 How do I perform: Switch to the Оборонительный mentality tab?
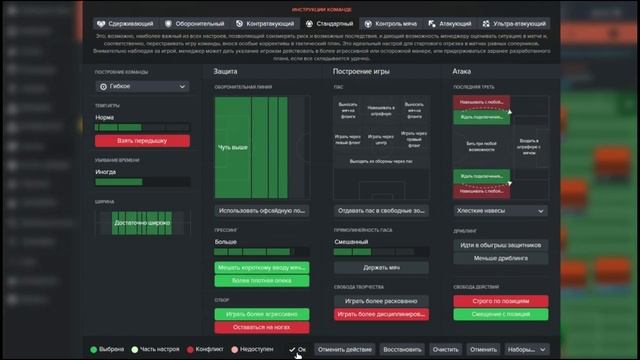[x=195, y=24]
